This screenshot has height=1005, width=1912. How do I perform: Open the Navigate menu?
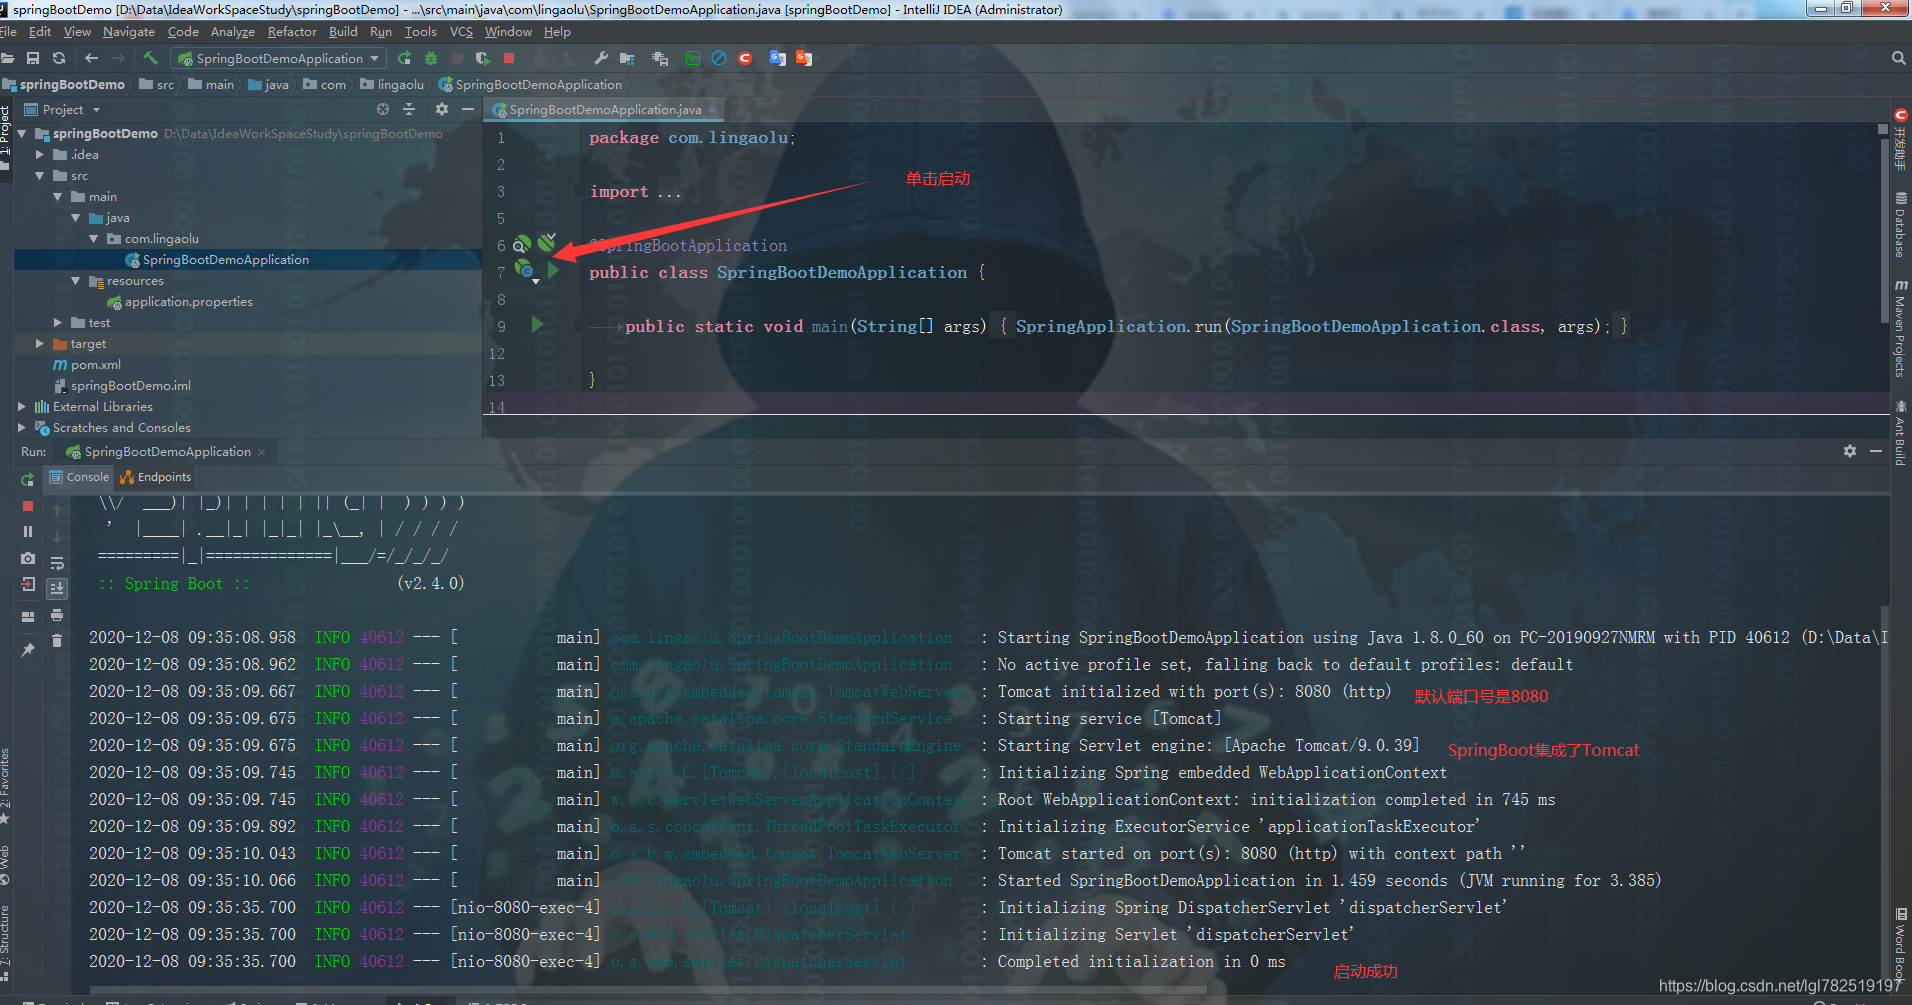tap(129, 32)
